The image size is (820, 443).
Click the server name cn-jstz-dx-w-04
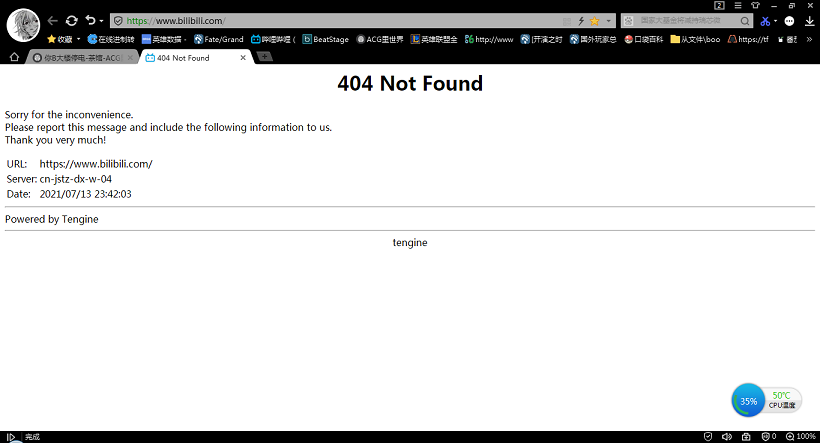coord(76,179)
